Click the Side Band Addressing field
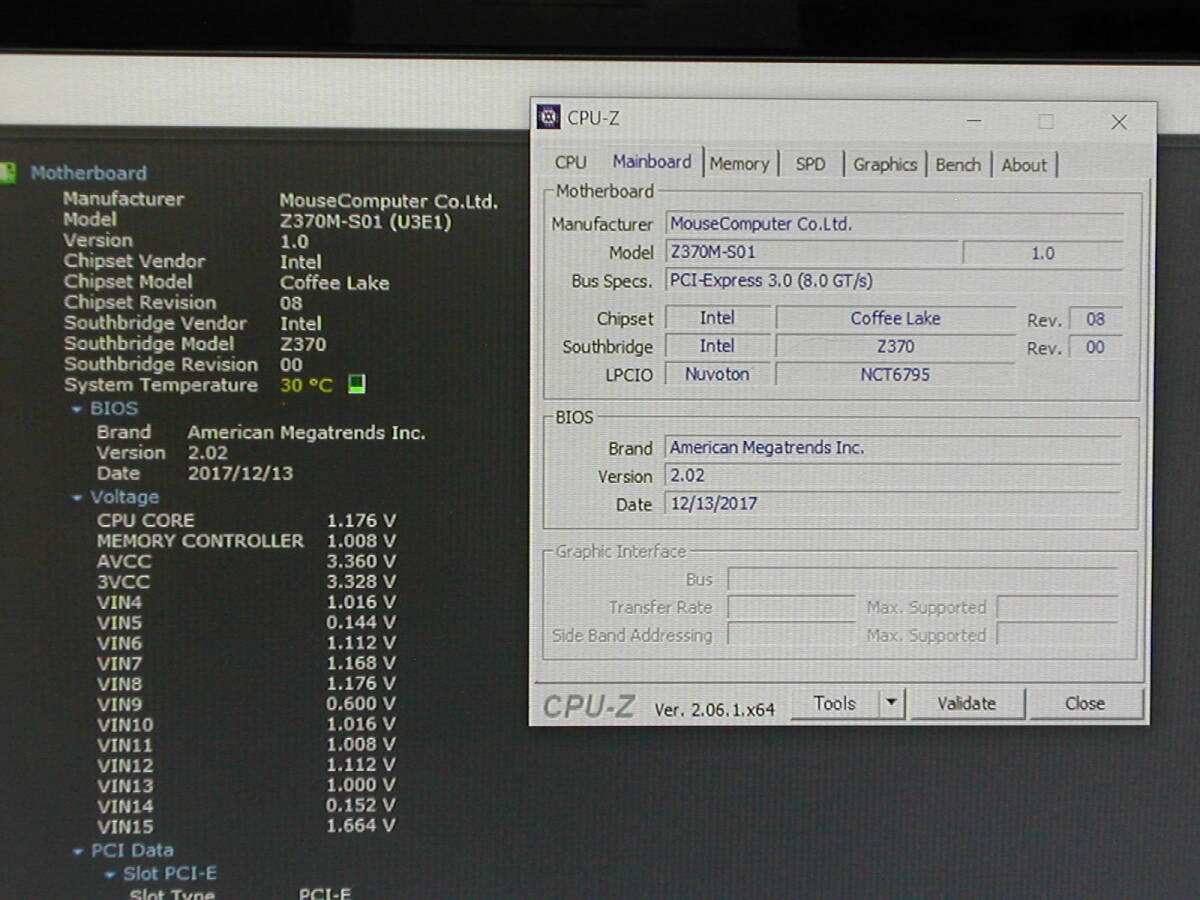The image size is (1200, 900). (791, 635)
